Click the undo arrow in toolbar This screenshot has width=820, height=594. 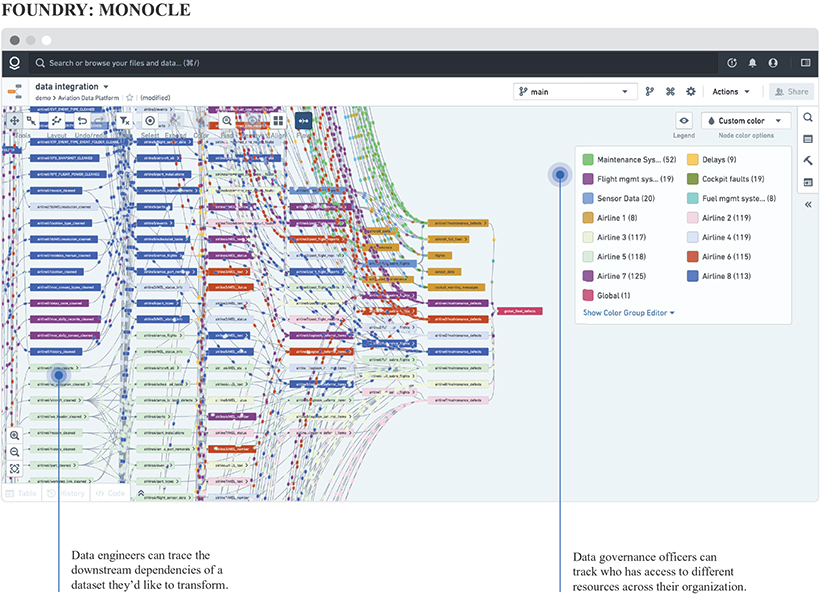pyautogui.click(x=82, y=120)
